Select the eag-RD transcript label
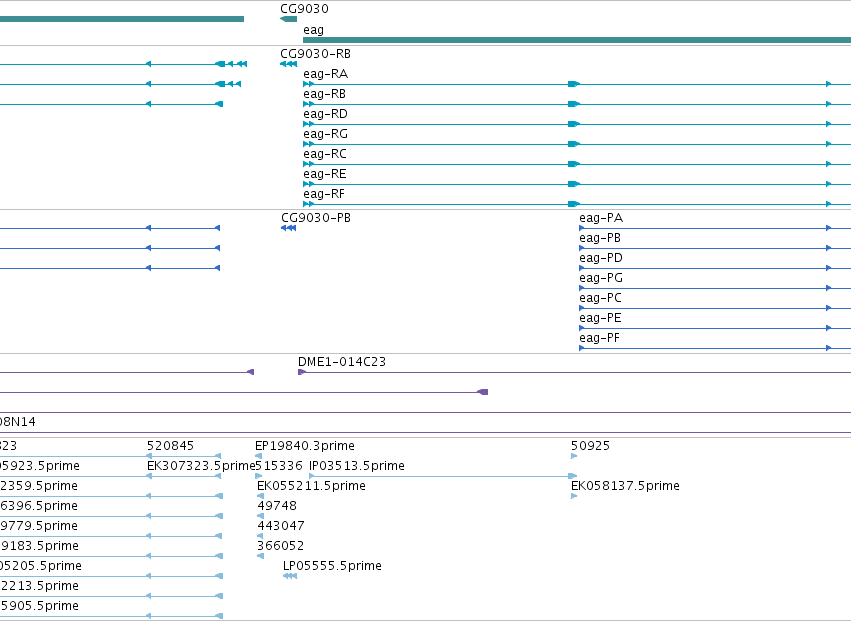Screen dimensions: 851x621 coord(325,114)
